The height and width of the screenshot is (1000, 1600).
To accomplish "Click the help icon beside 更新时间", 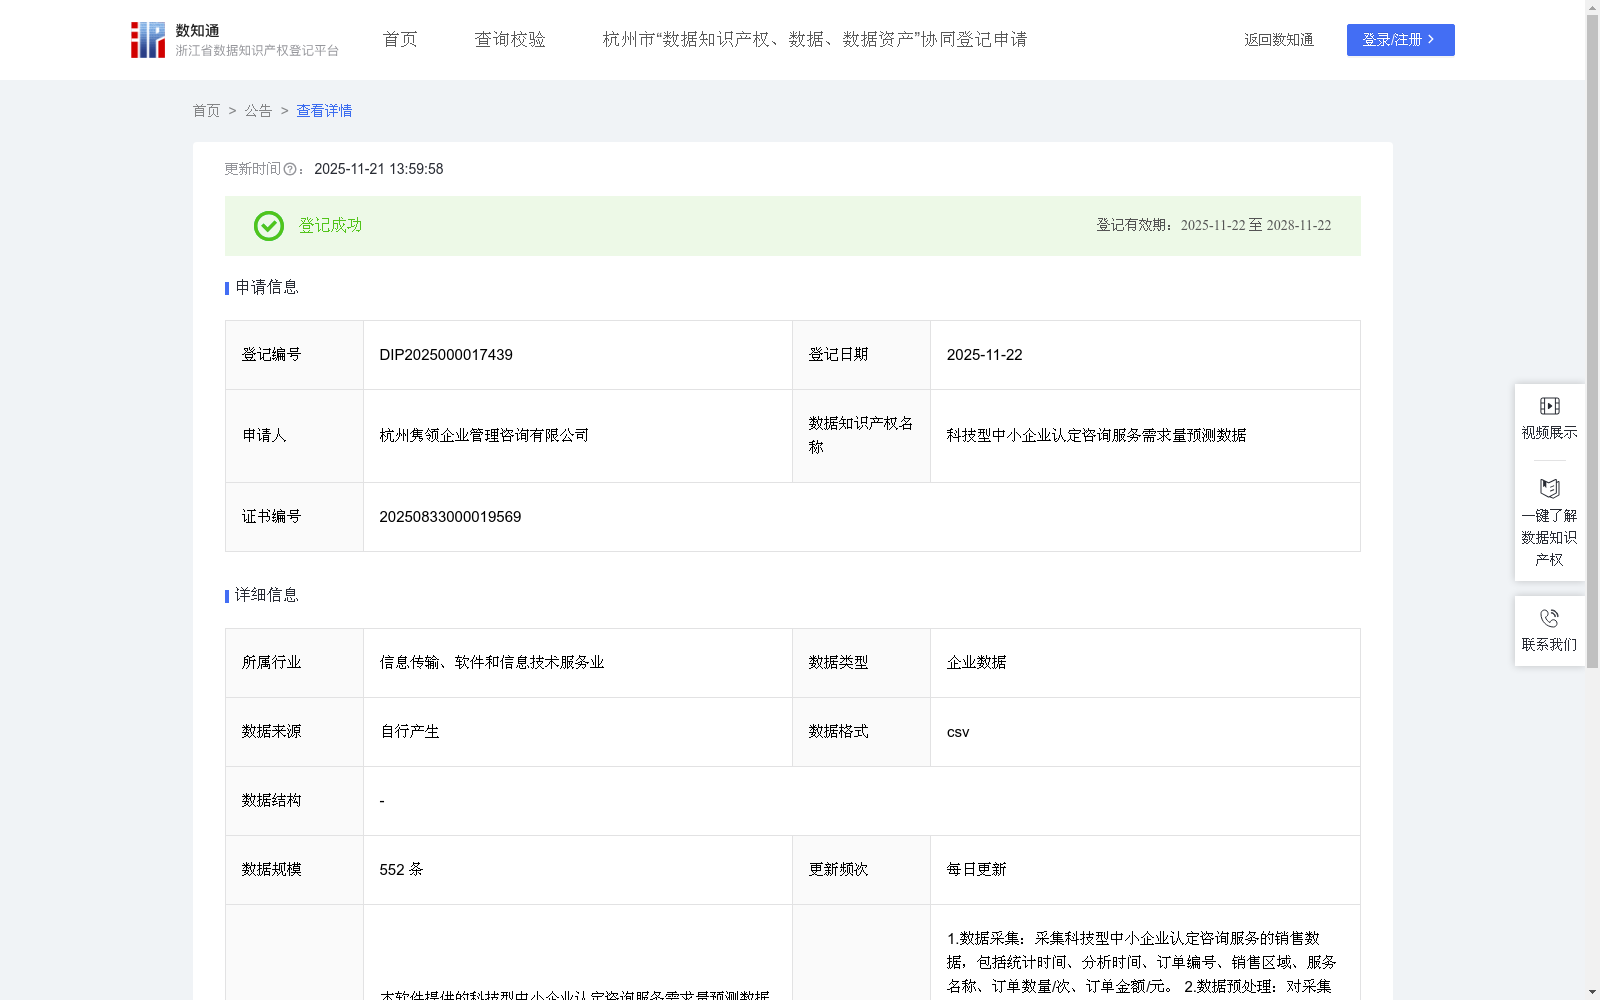I will (x=290, y=169).
